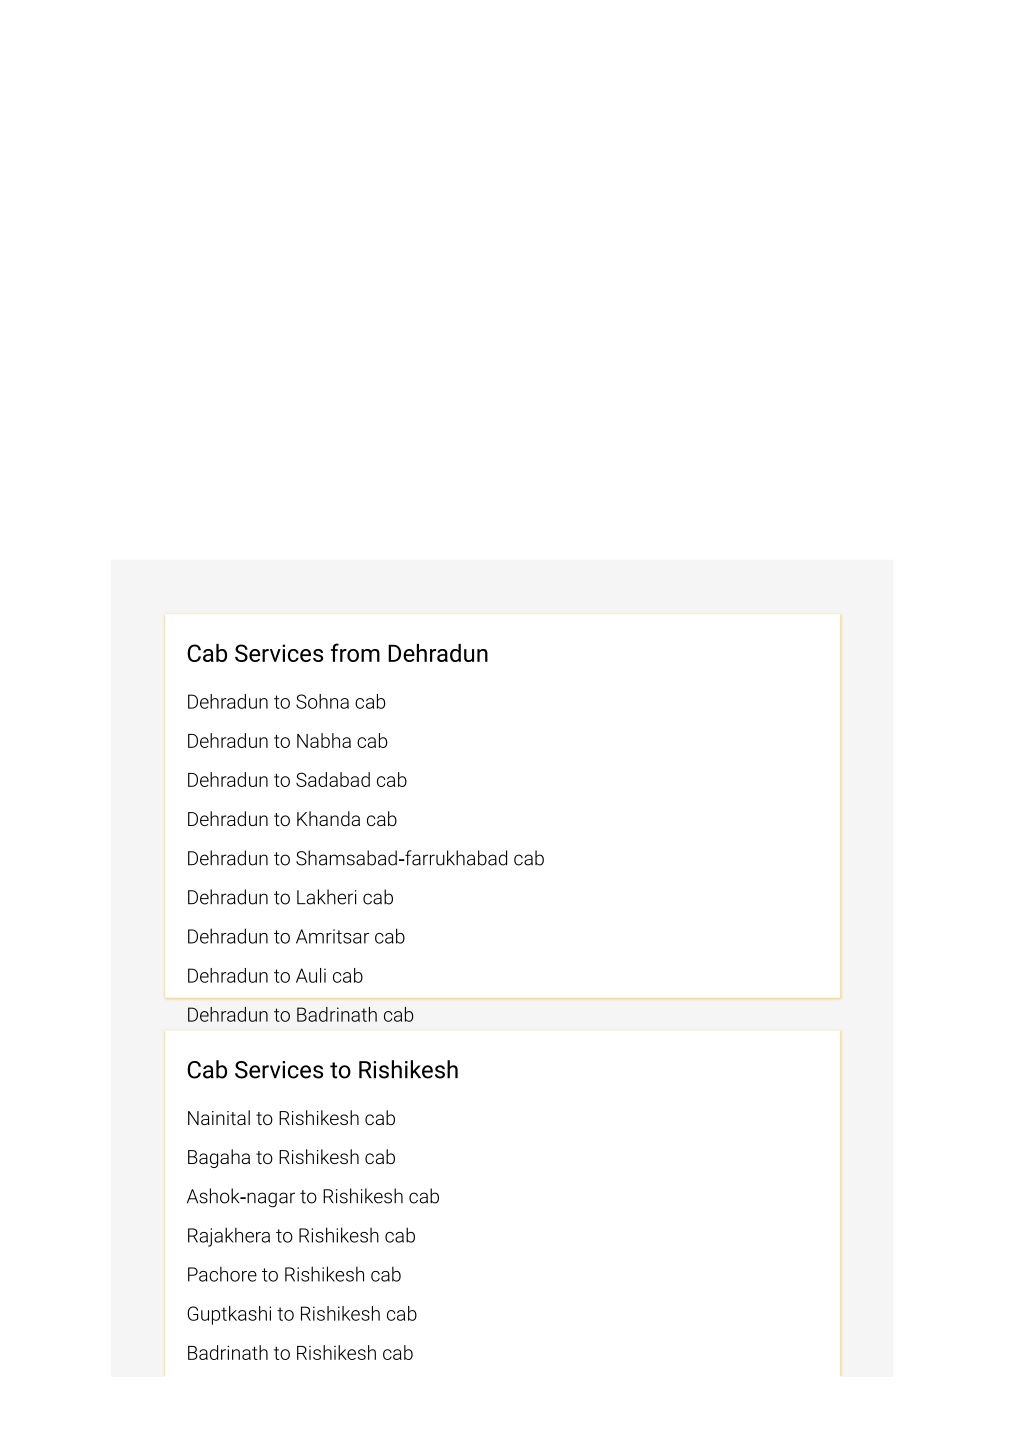Open Dehradun to Amritsar cab link

pos(296,937)
